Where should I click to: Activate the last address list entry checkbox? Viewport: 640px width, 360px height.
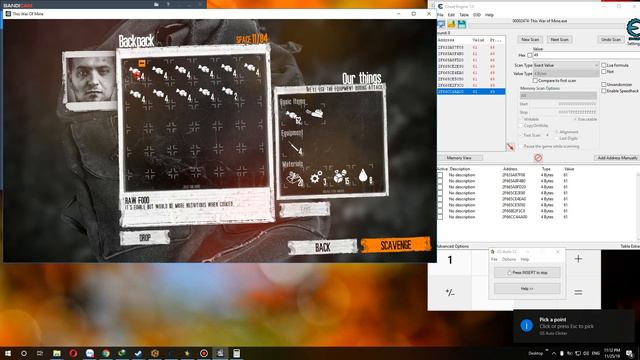tap(440, 217)
